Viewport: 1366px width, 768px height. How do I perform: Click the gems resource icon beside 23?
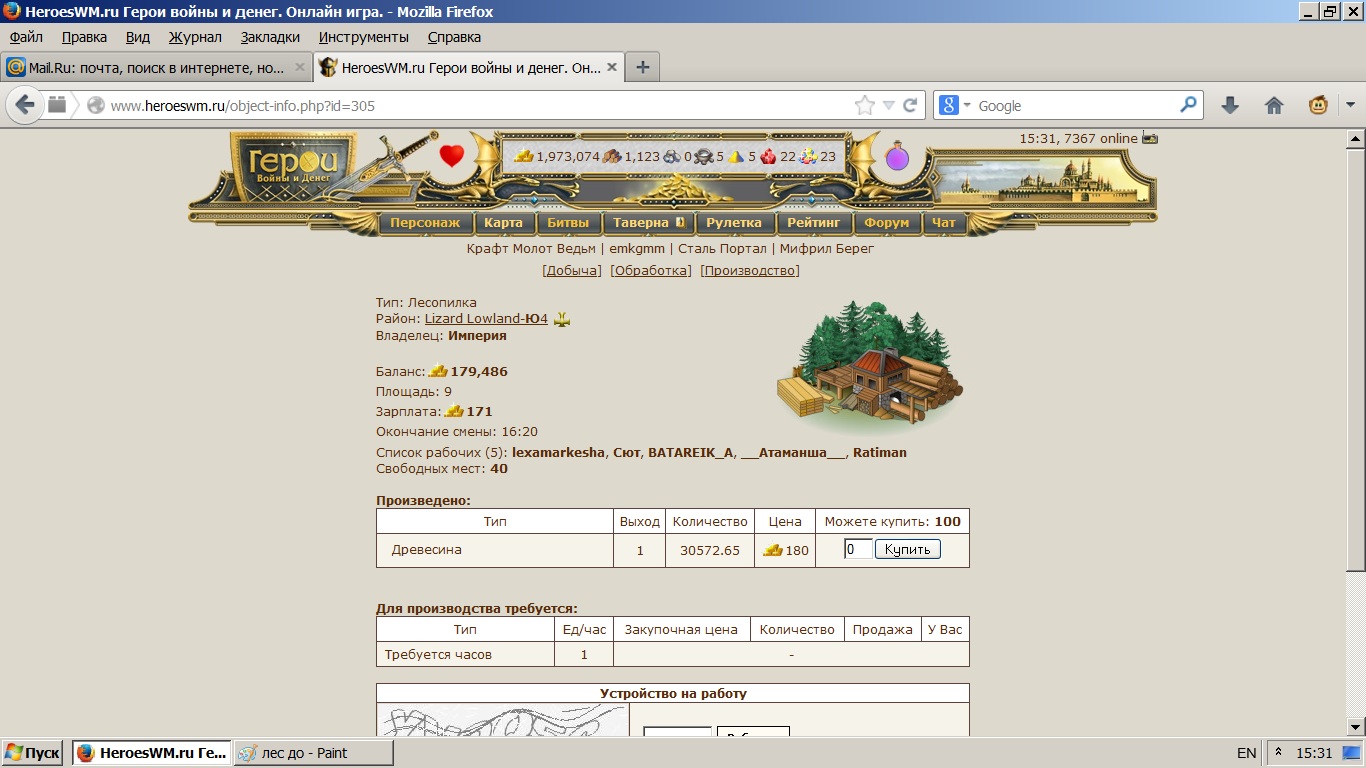tap(808, 156)
